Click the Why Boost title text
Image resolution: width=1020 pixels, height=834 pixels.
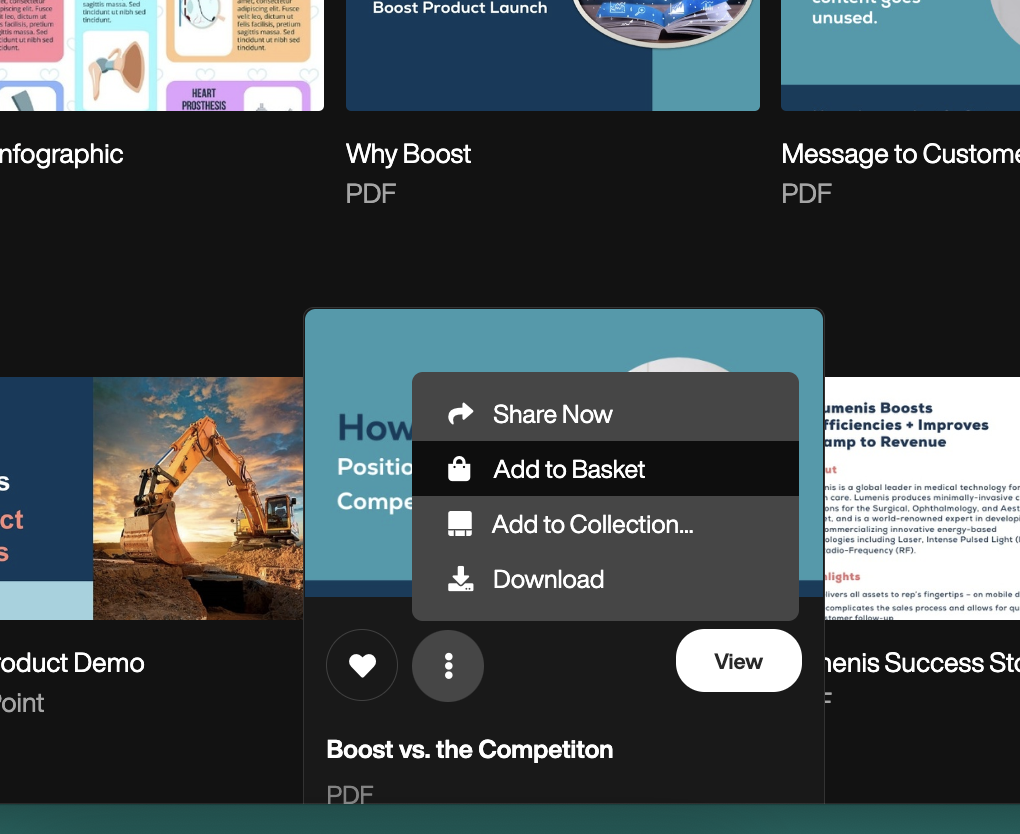point(408,154)
